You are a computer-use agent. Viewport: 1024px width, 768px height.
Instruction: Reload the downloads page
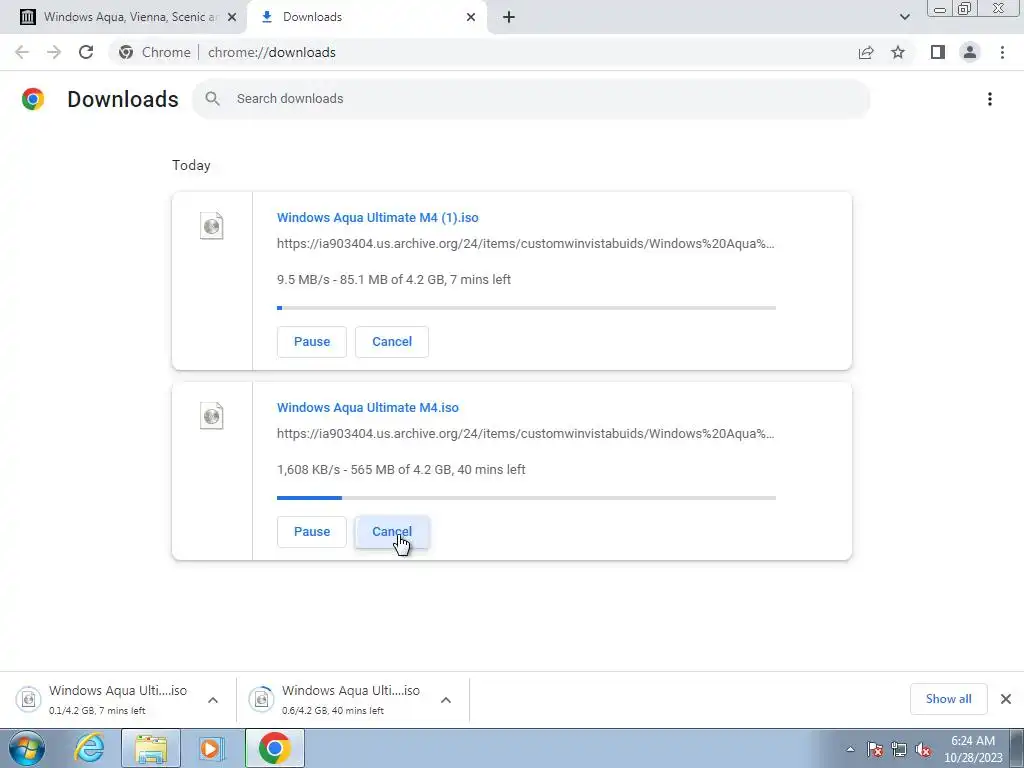point(86,52)
